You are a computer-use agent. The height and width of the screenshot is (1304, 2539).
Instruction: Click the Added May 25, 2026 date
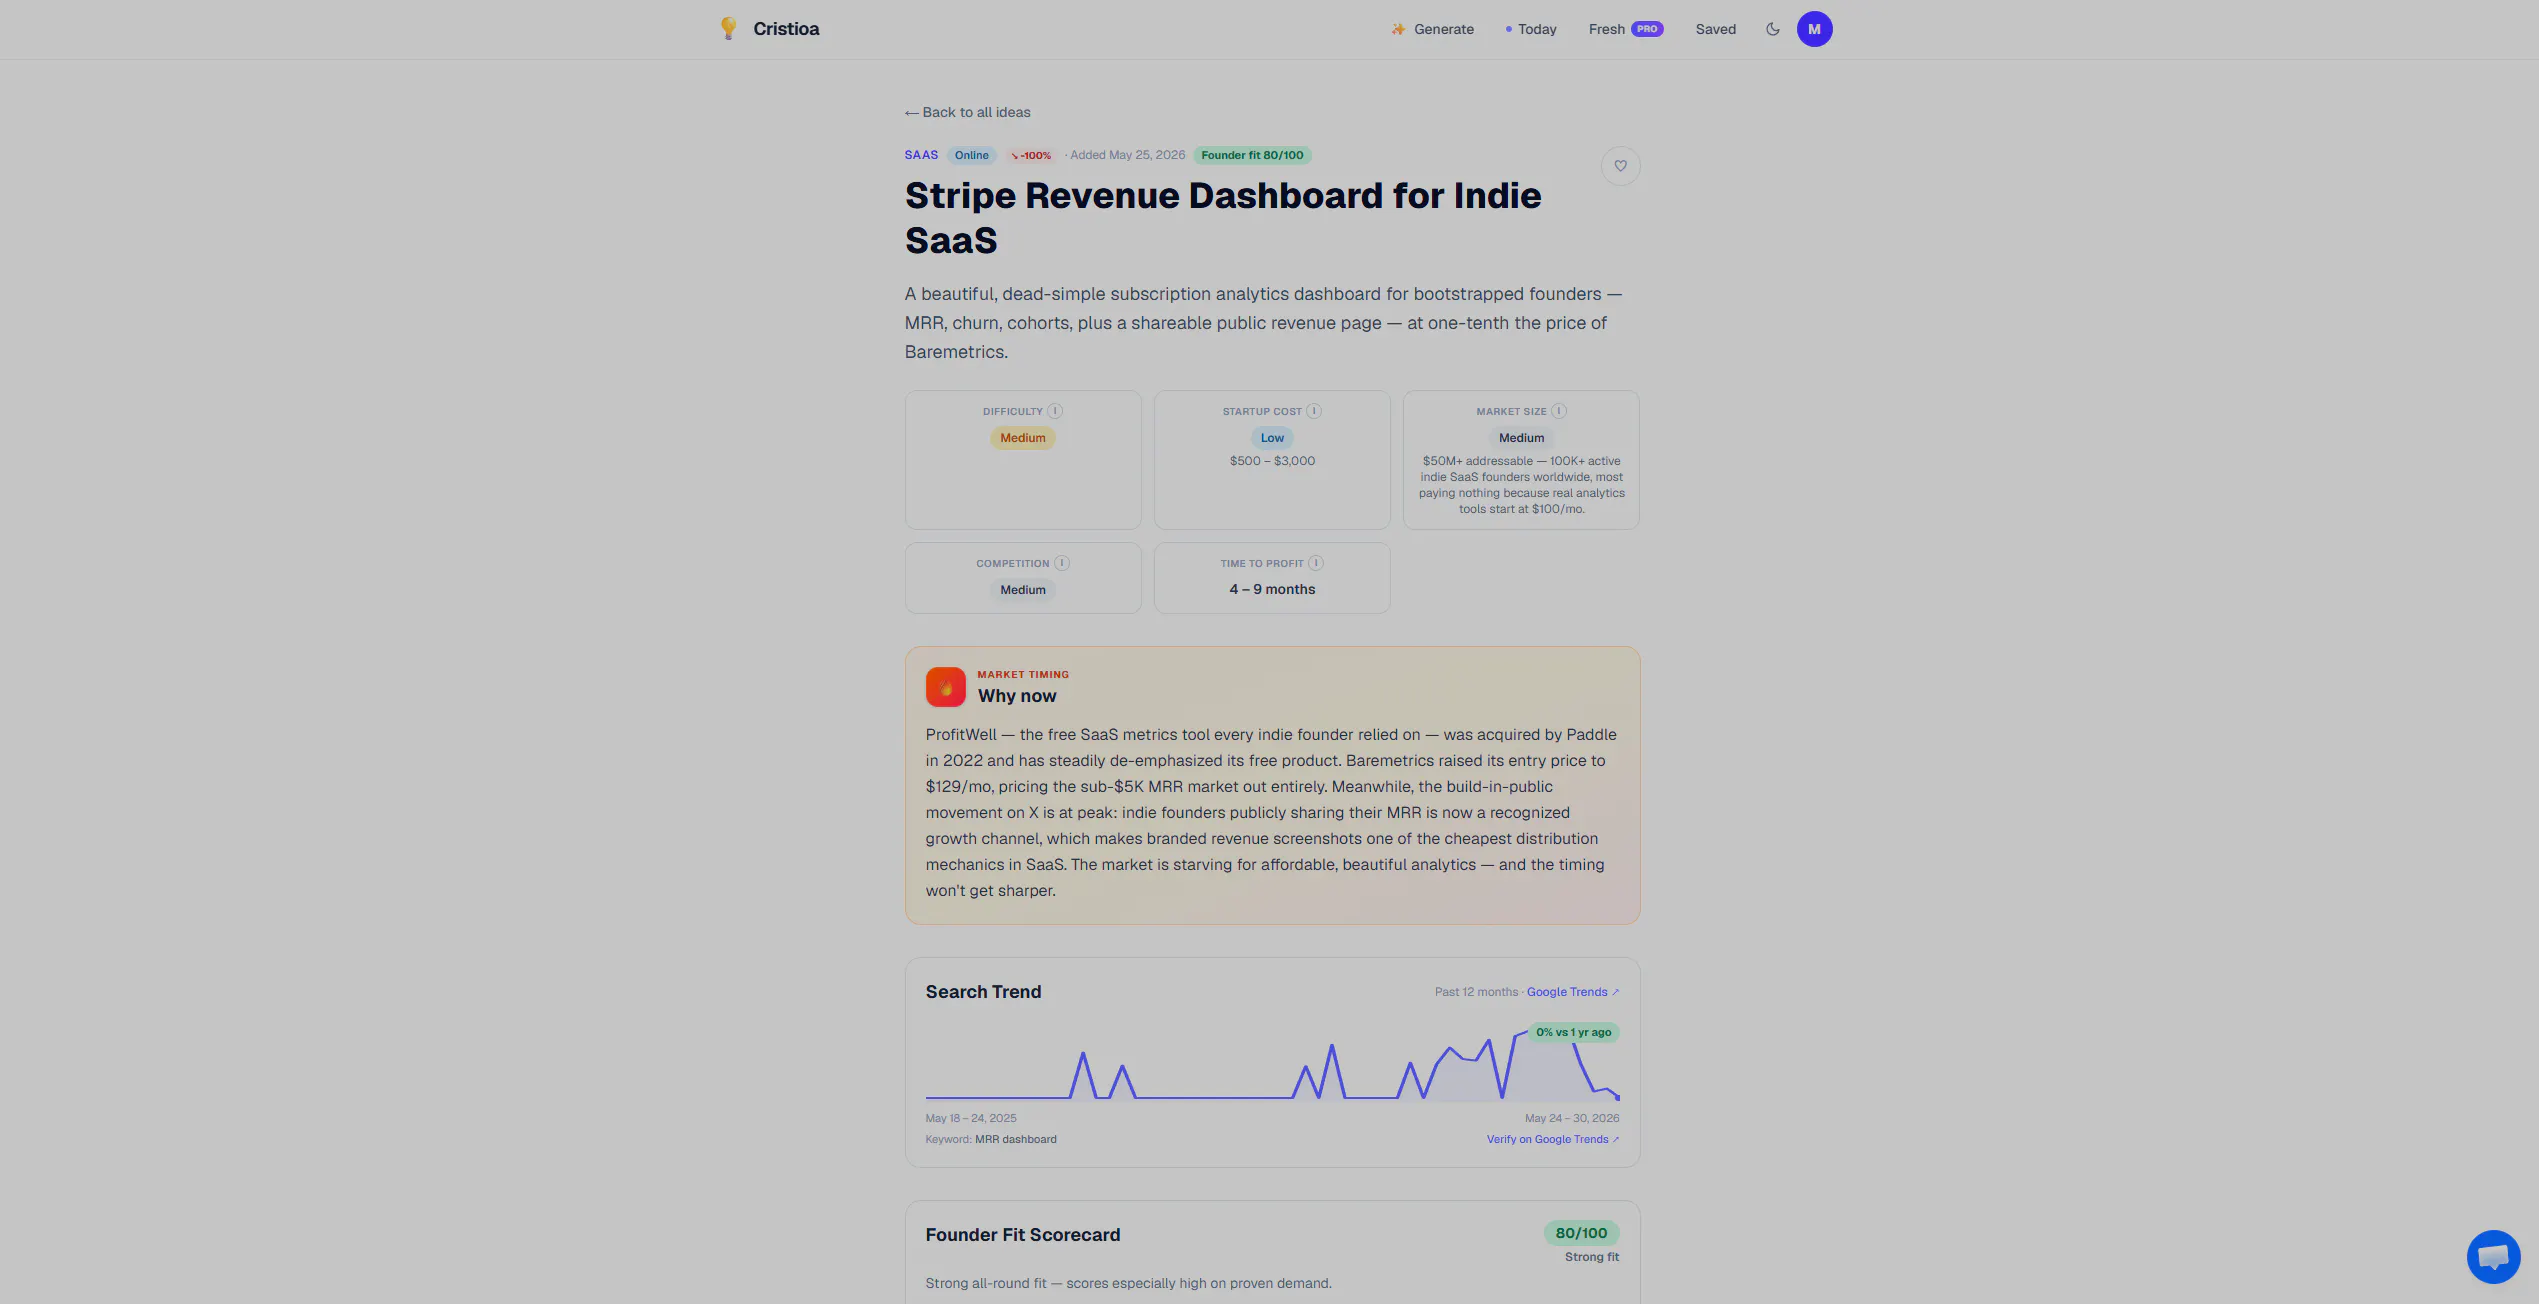coord(1127,155)
